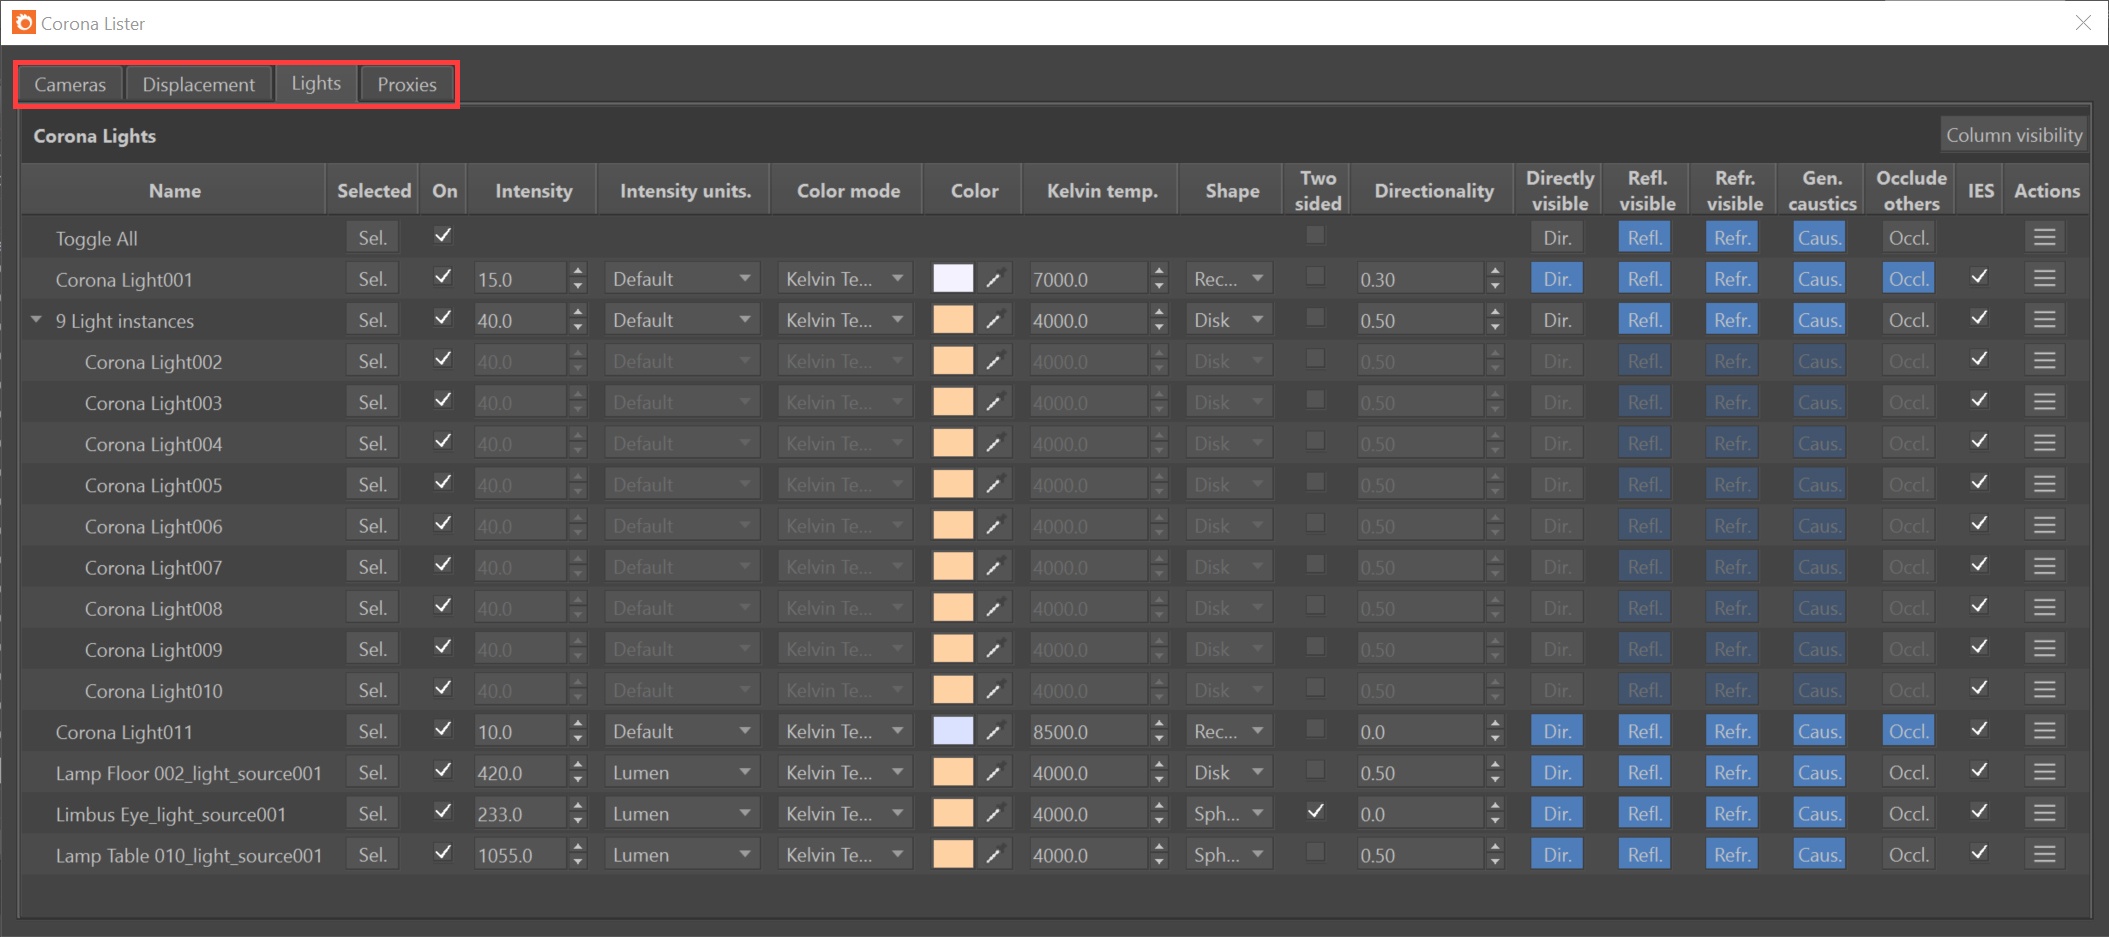Click color picker eyedropper for Corona Light008
Image resolution: width=2109 pixels, height=937 pixels.
pos(993,608)
